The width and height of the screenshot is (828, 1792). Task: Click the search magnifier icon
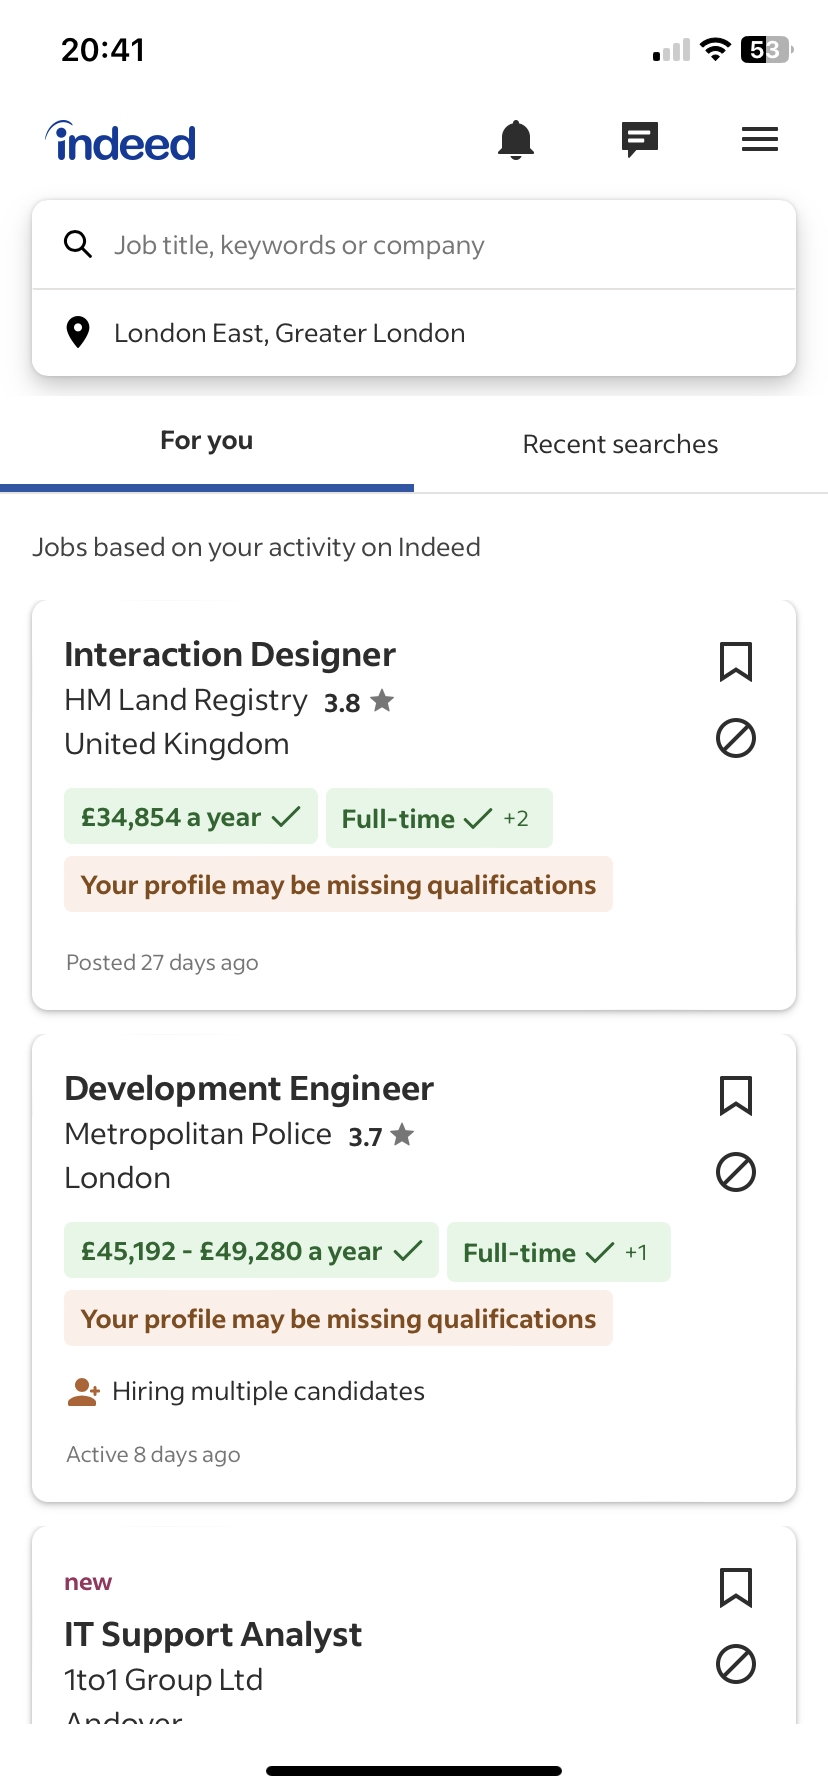(x=78, y=244)
